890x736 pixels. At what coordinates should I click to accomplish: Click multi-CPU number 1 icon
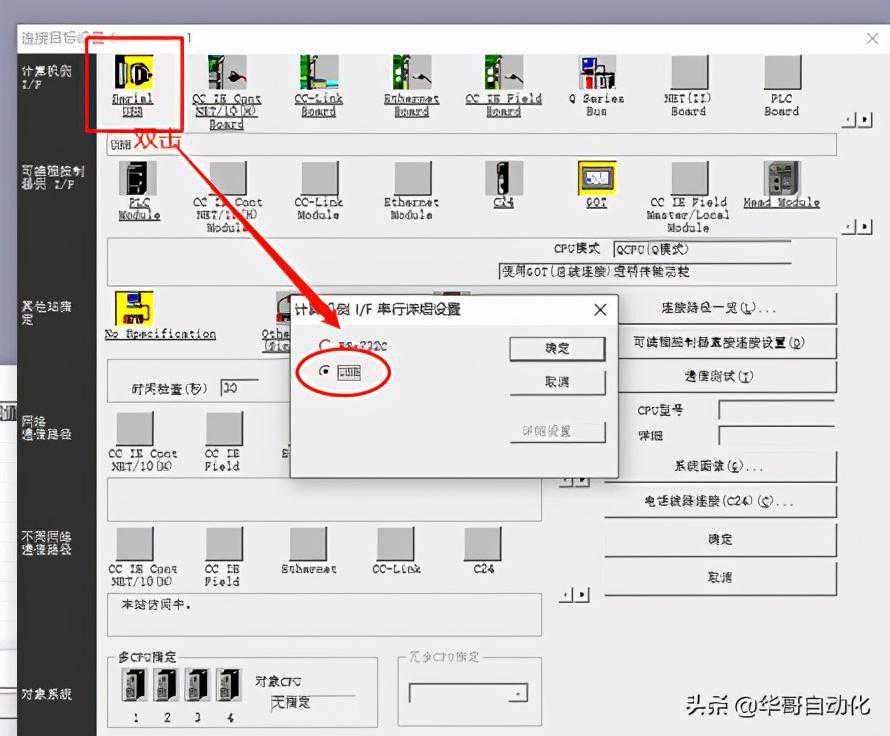[x=133, y=685]
